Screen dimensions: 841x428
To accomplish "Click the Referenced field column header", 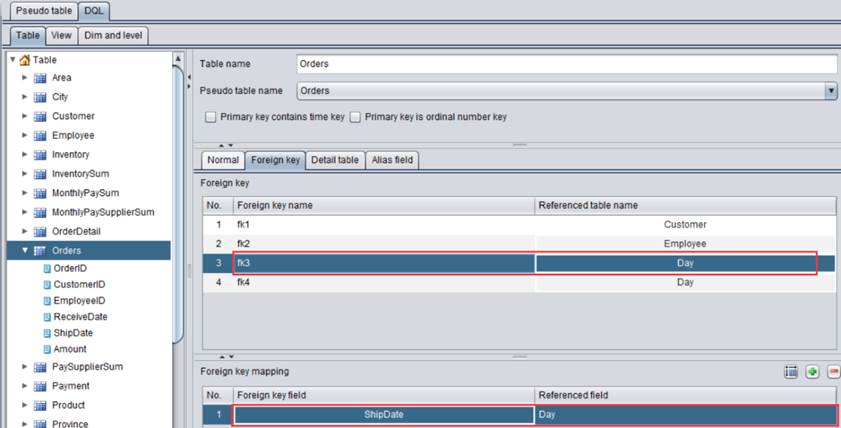I will (685, 395).
